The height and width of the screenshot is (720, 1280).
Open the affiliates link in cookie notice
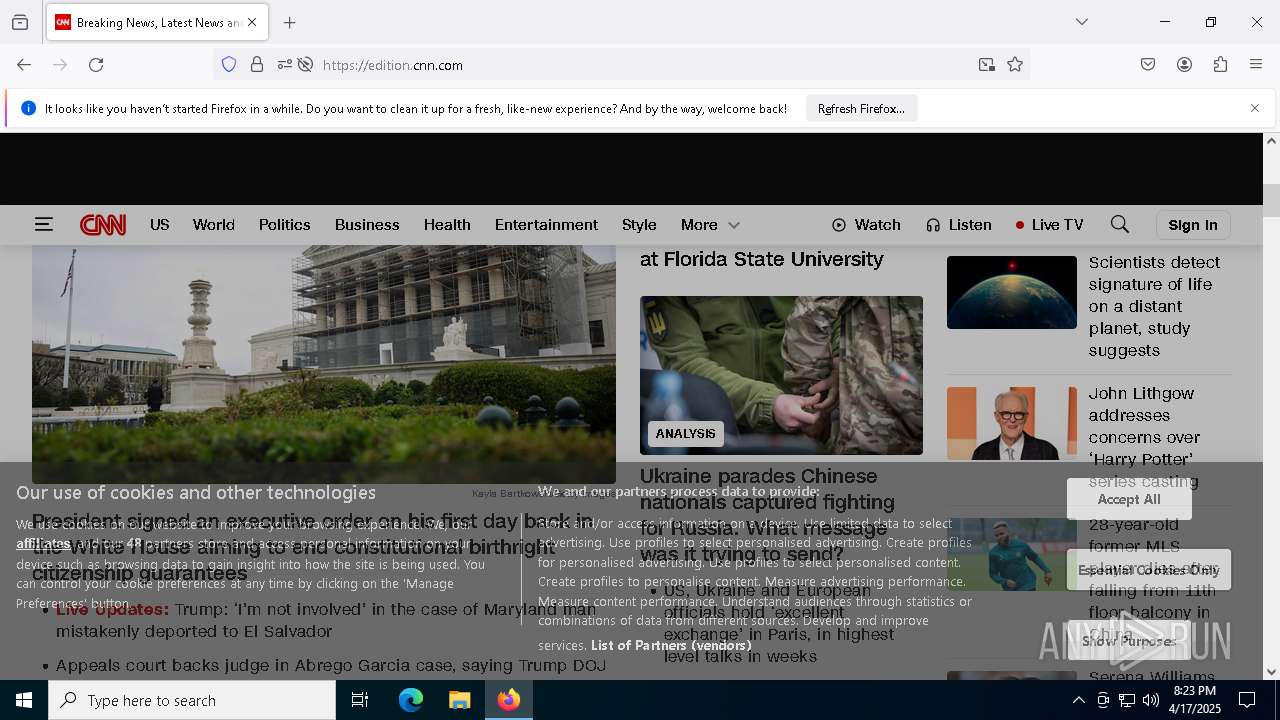click(x=43, y=544)
